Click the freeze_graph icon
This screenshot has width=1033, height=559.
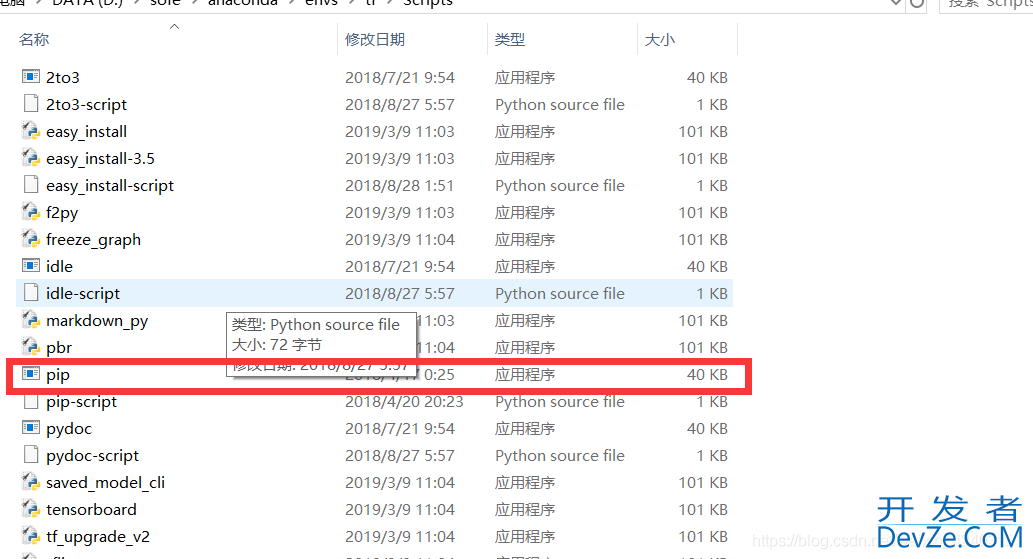pos(30,239)
